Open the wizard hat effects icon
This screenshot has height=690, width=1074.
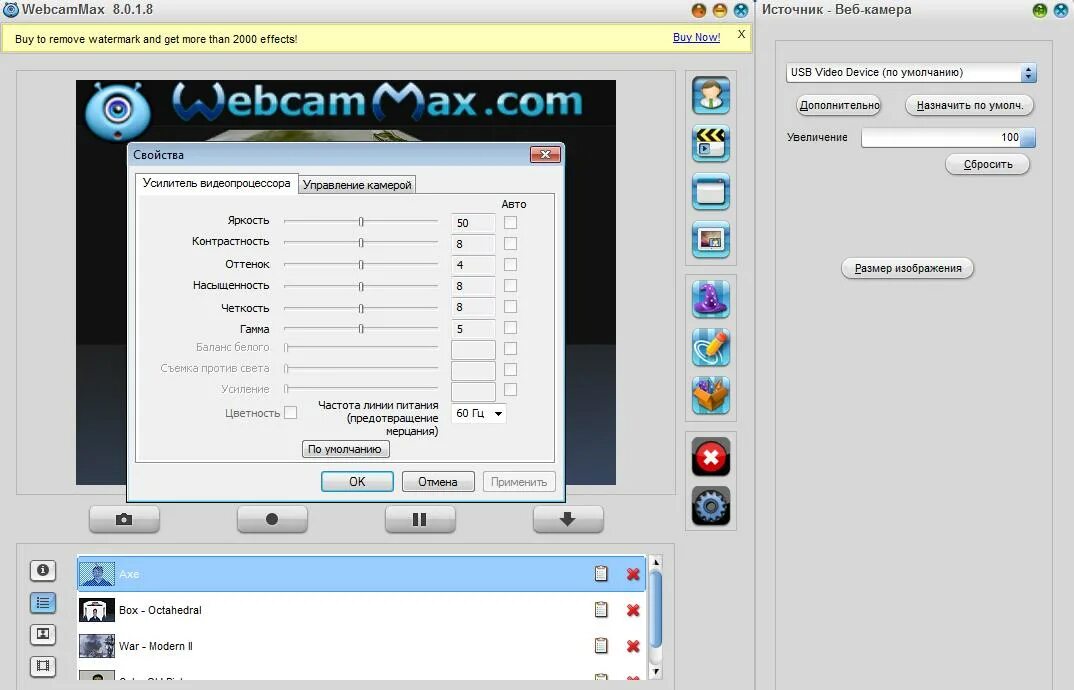(710, 299)
